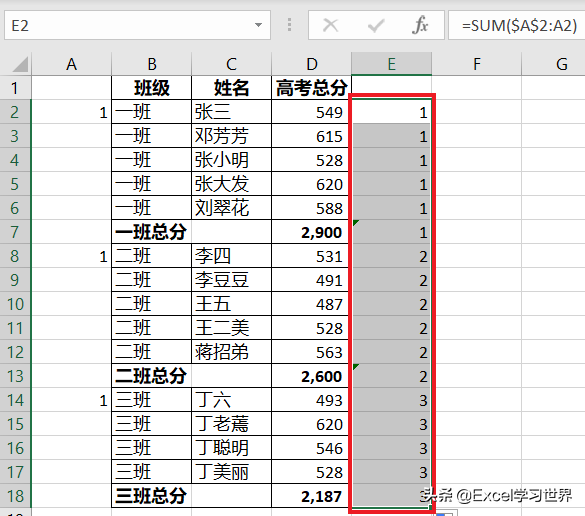Click cell containing 丁六

(x=231, y=400)
